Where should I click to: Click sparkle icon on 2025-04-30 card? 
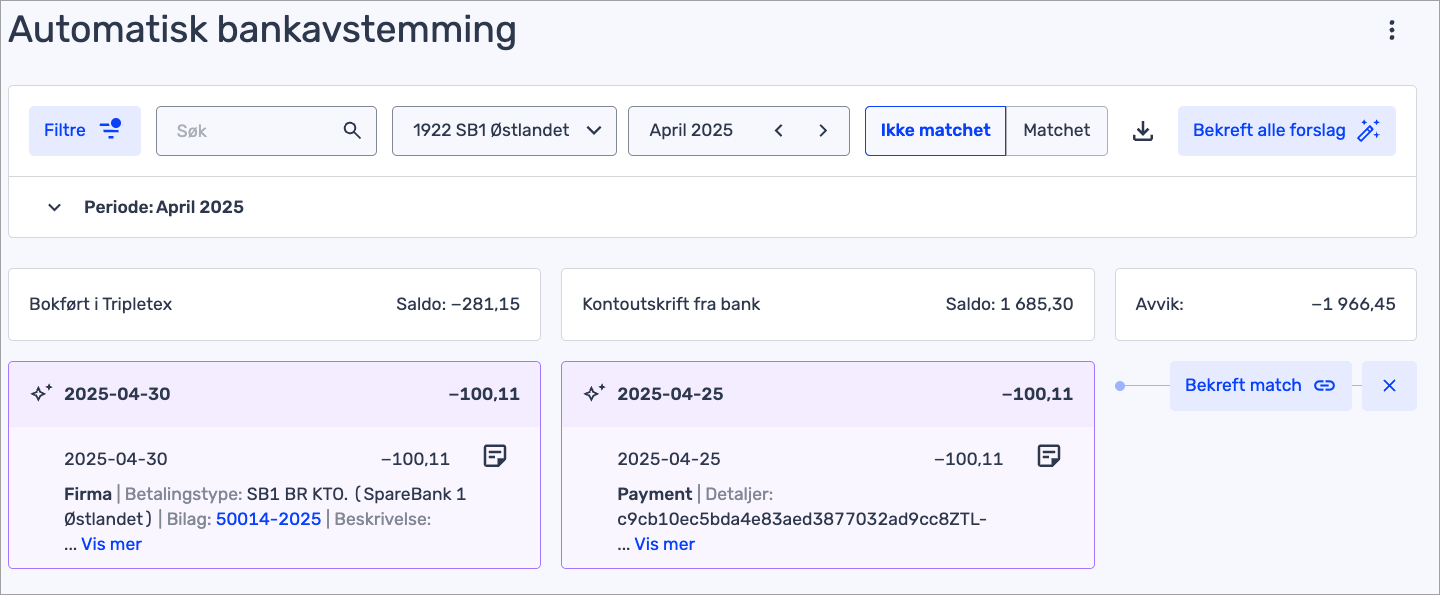(41, 394)
